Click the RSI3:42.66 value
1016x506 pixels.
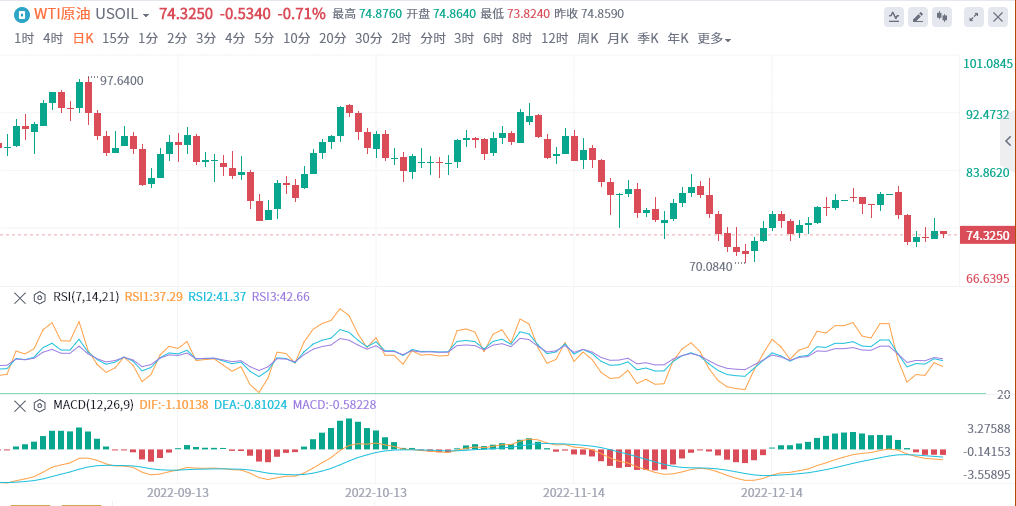click(x=281, y=297)
